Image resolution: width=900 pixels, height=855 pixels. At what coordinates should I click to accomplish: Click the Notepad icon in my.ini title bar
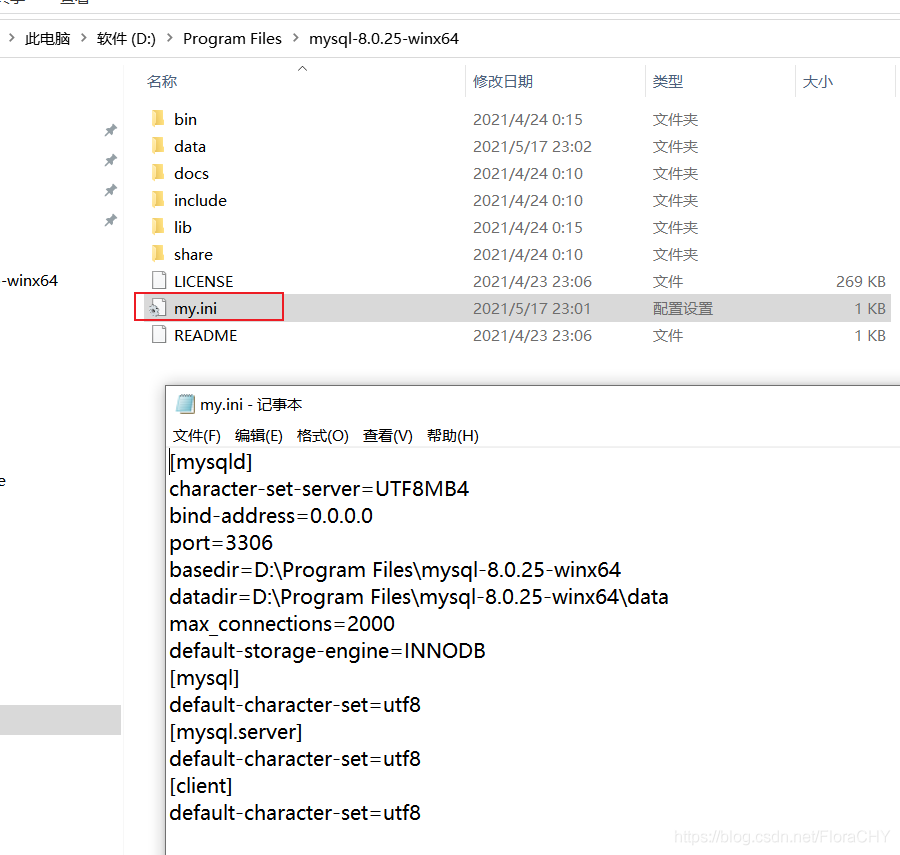click(185, 404)
